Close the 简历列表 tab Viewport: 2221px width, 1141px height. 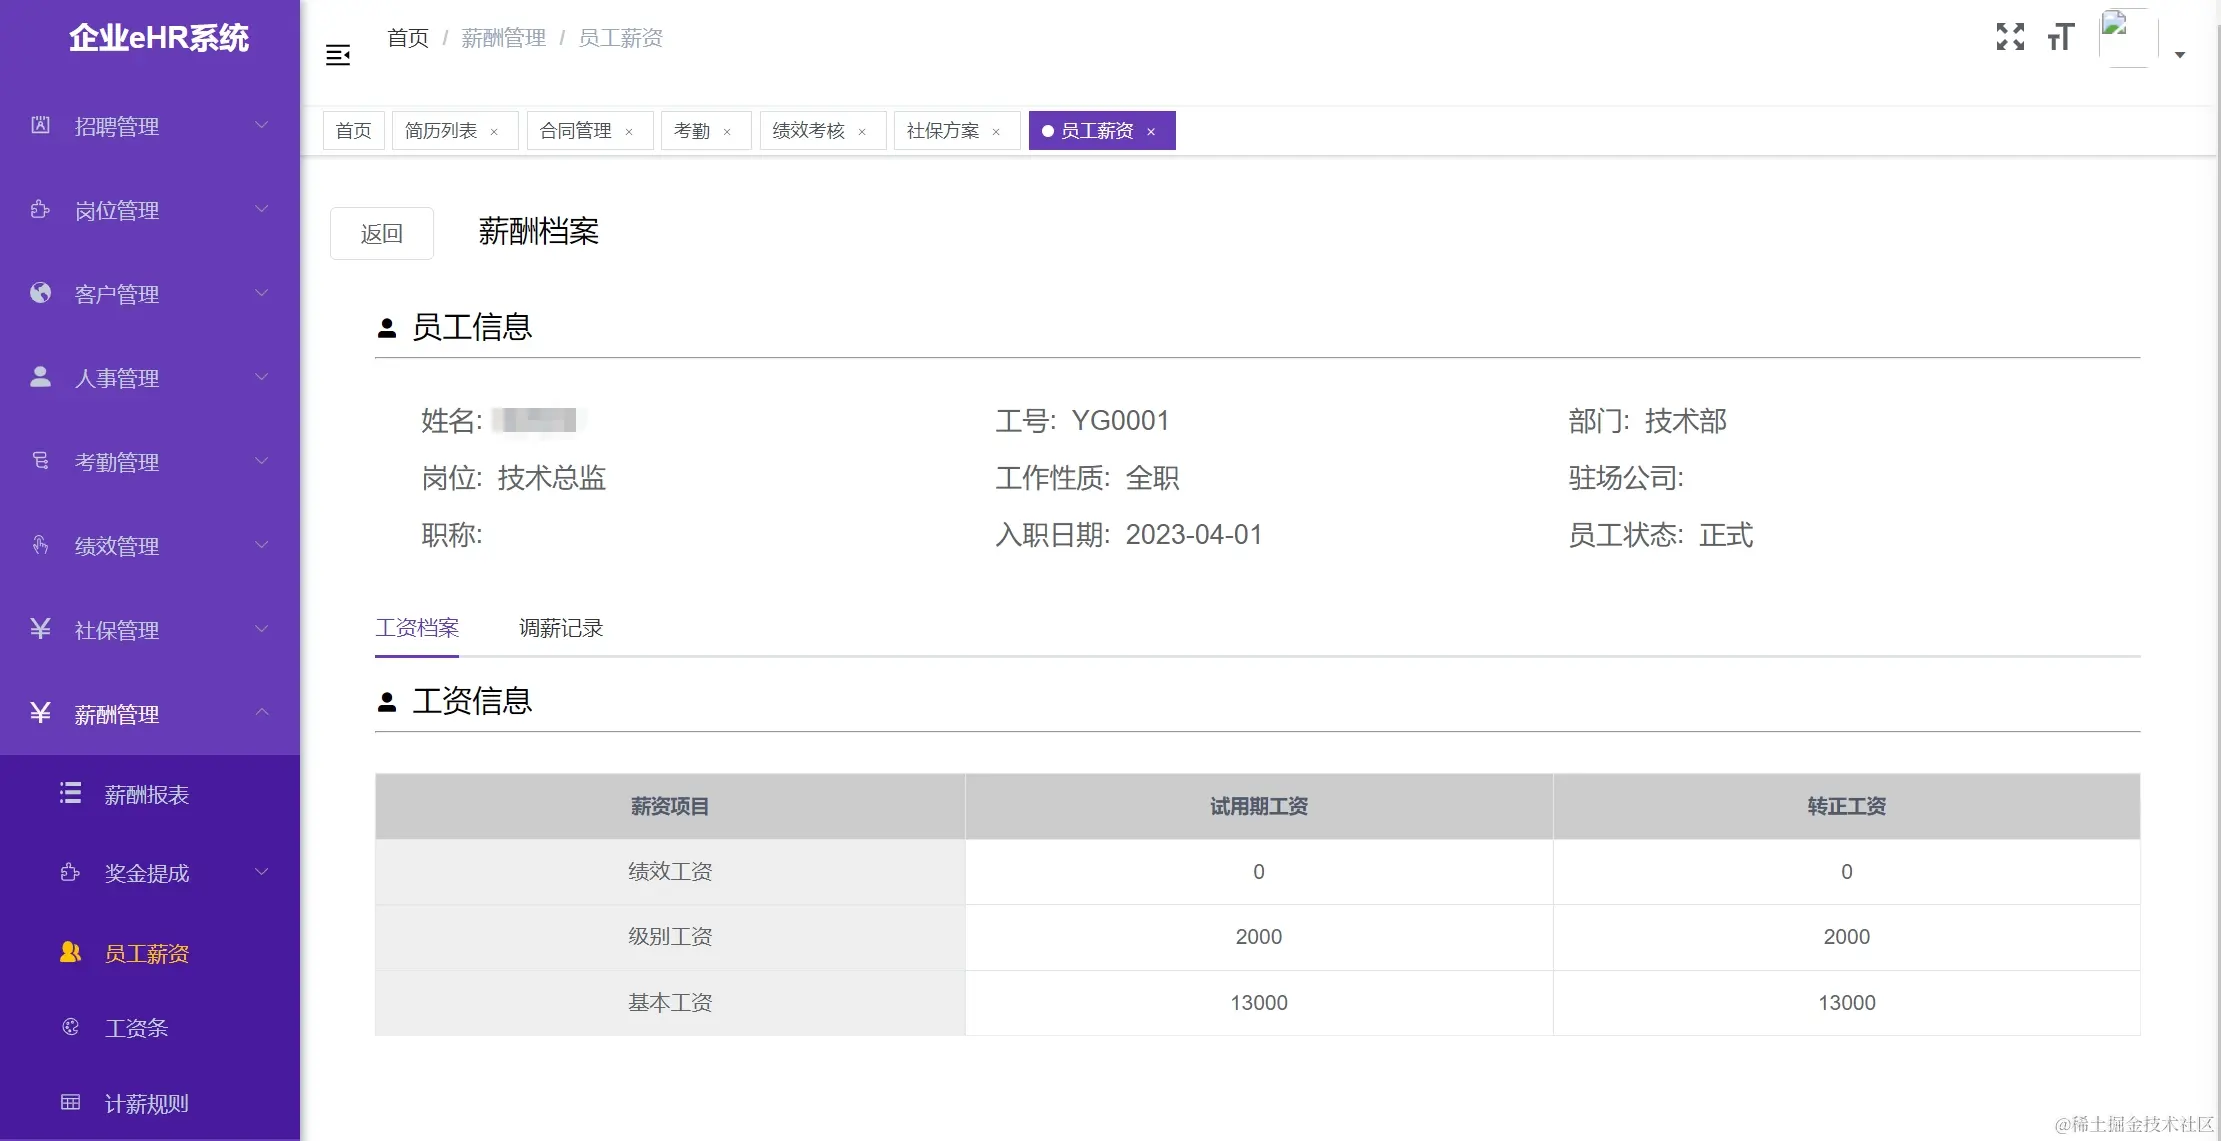pyautogui.click(x=494, y=131)
